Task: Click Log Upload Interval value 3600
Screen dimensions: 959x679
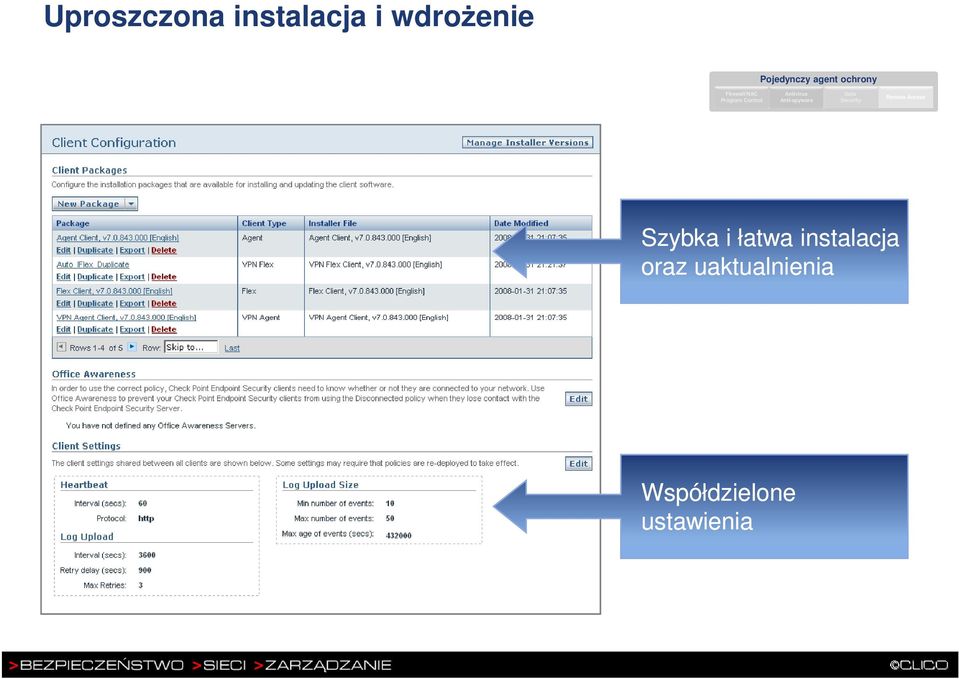Action: point(147,555)
